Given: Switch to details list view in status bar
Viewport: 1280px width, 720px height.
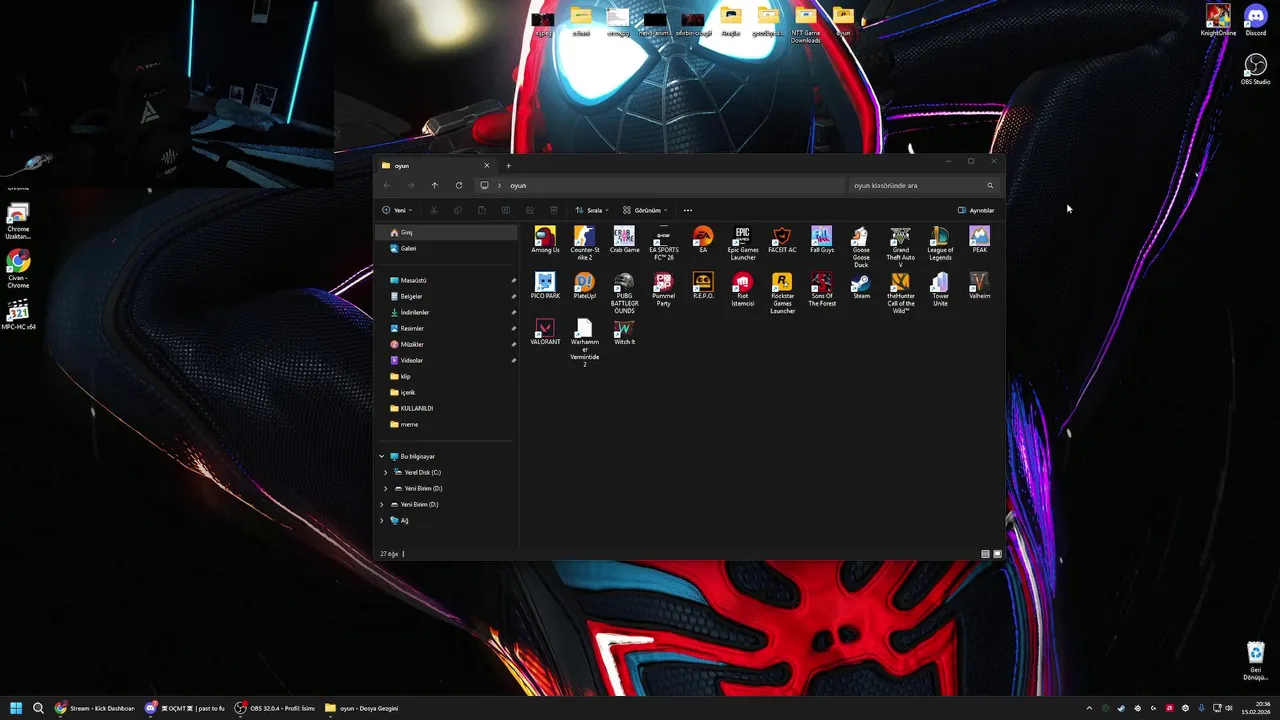Looking at the screenshot, I should coord(986,554).
